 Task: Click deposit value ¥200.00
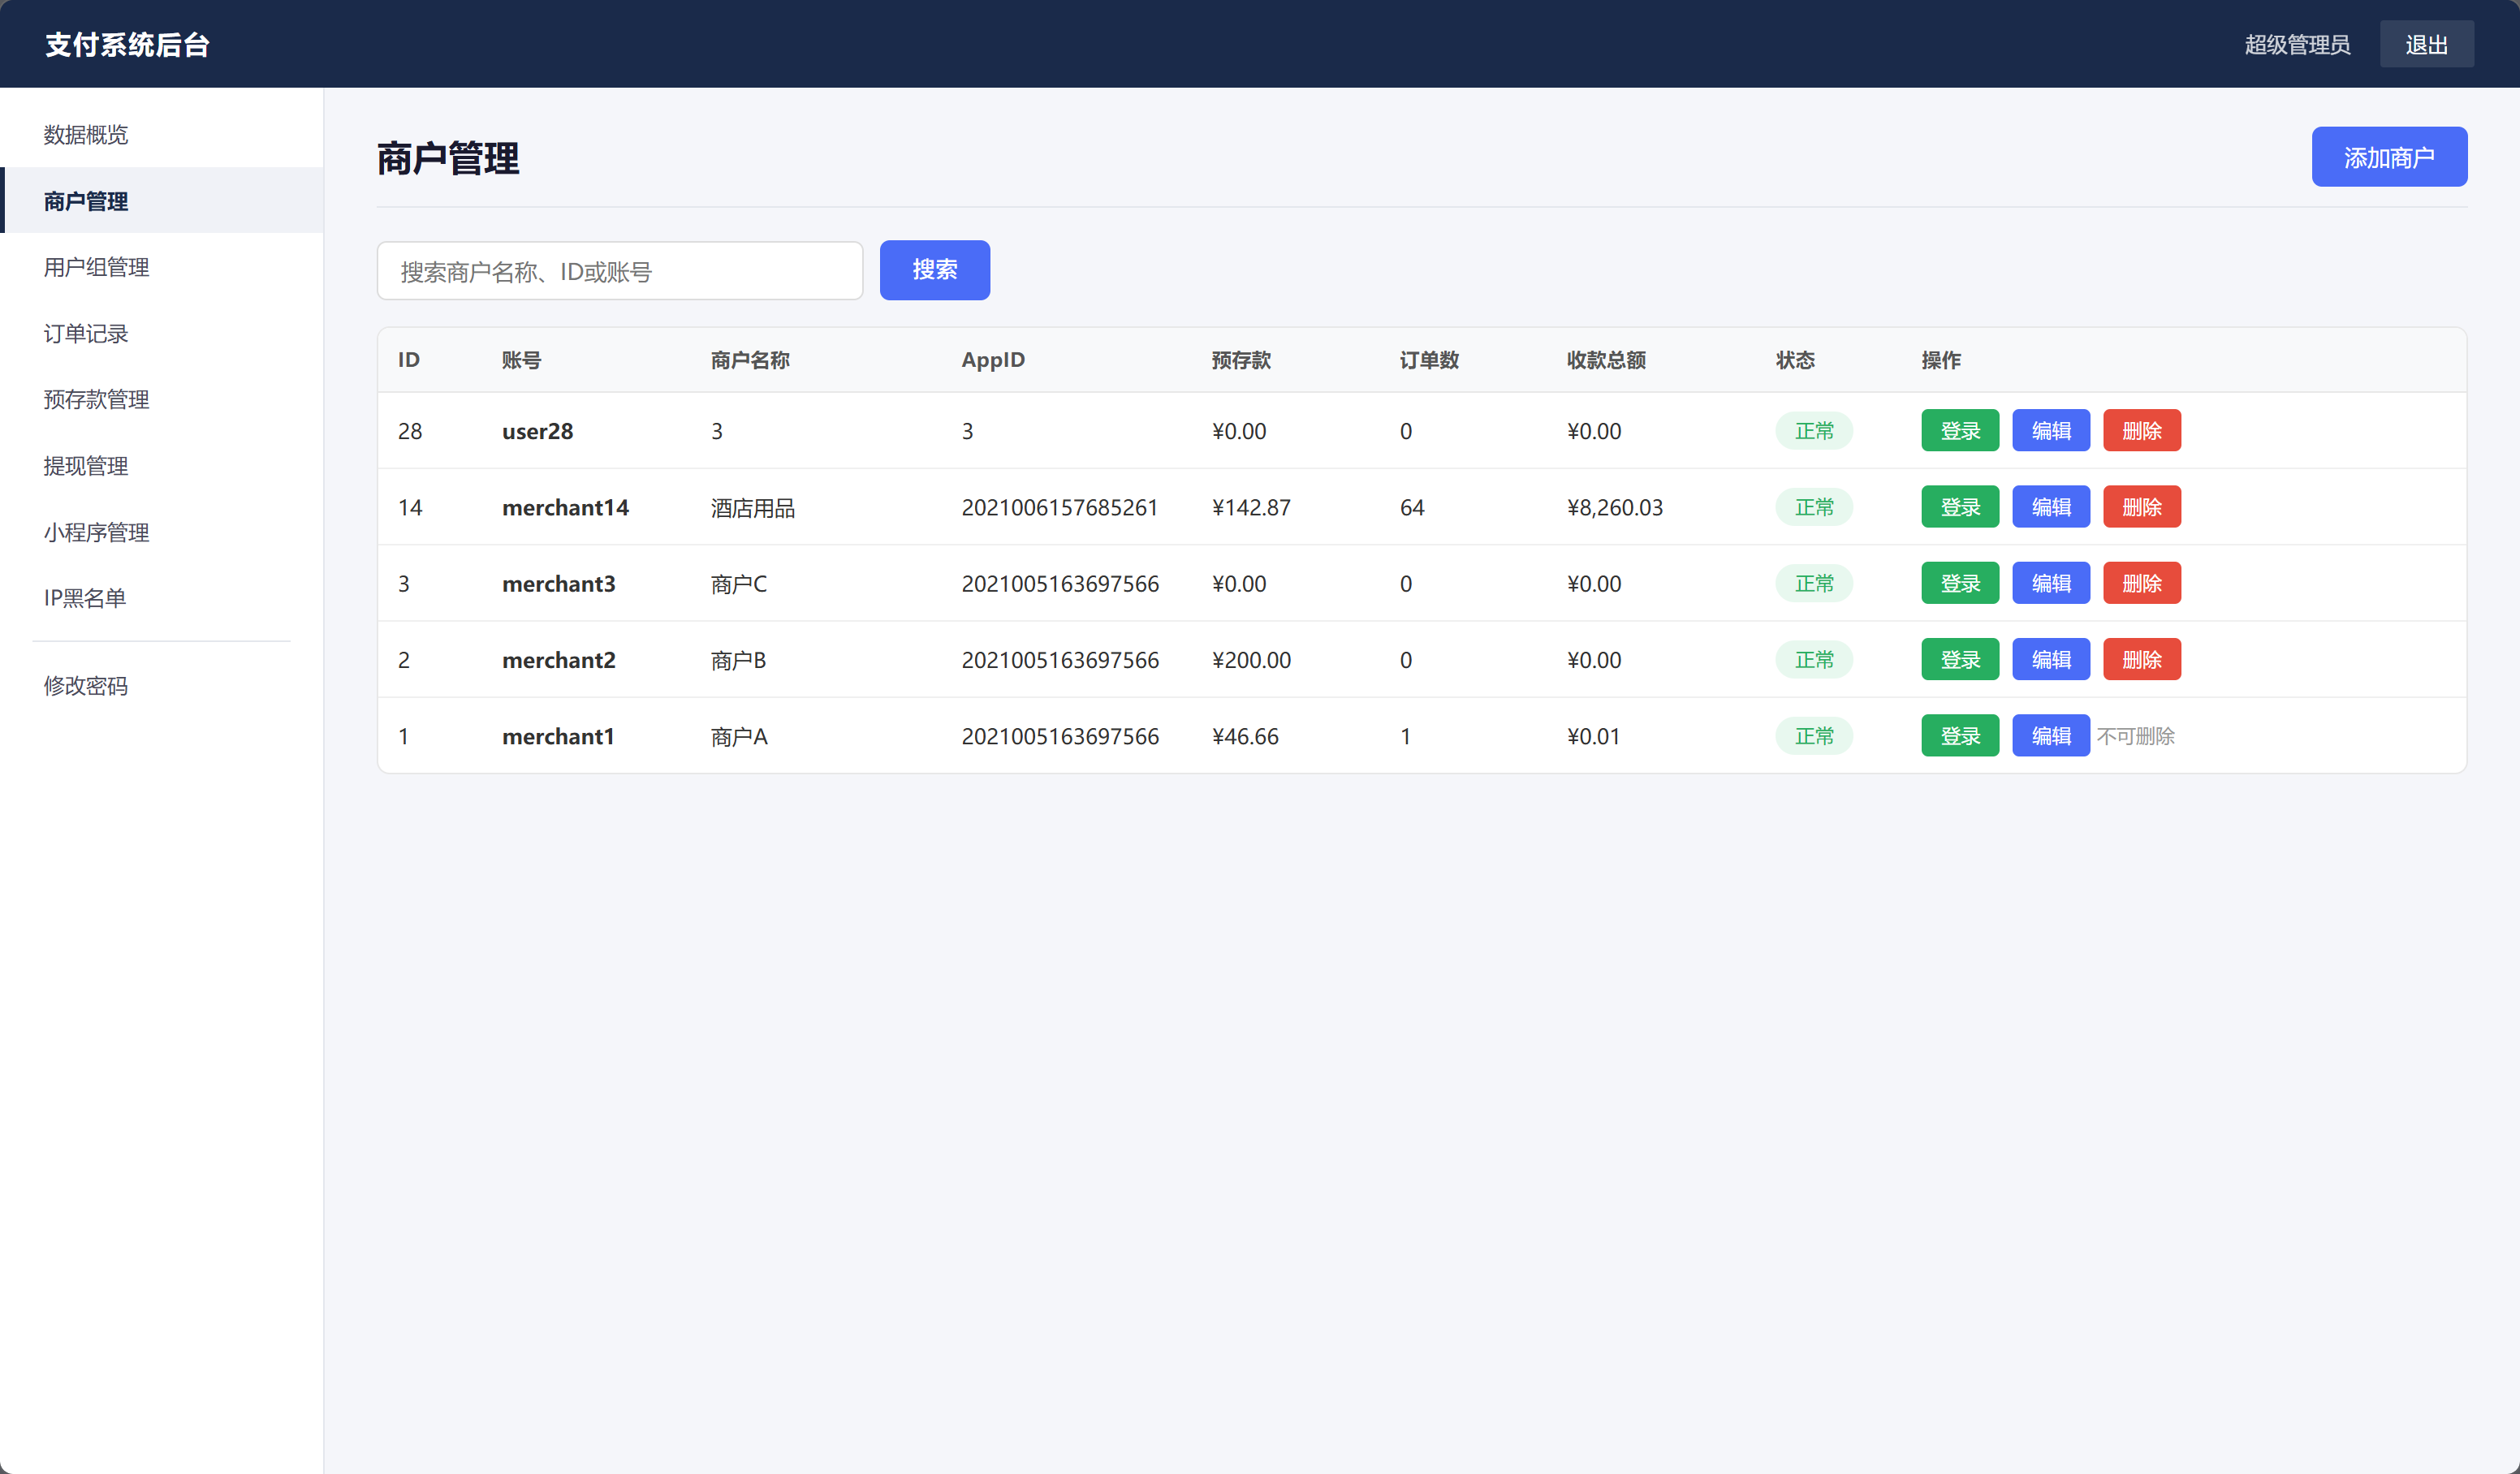[1251, 660]
